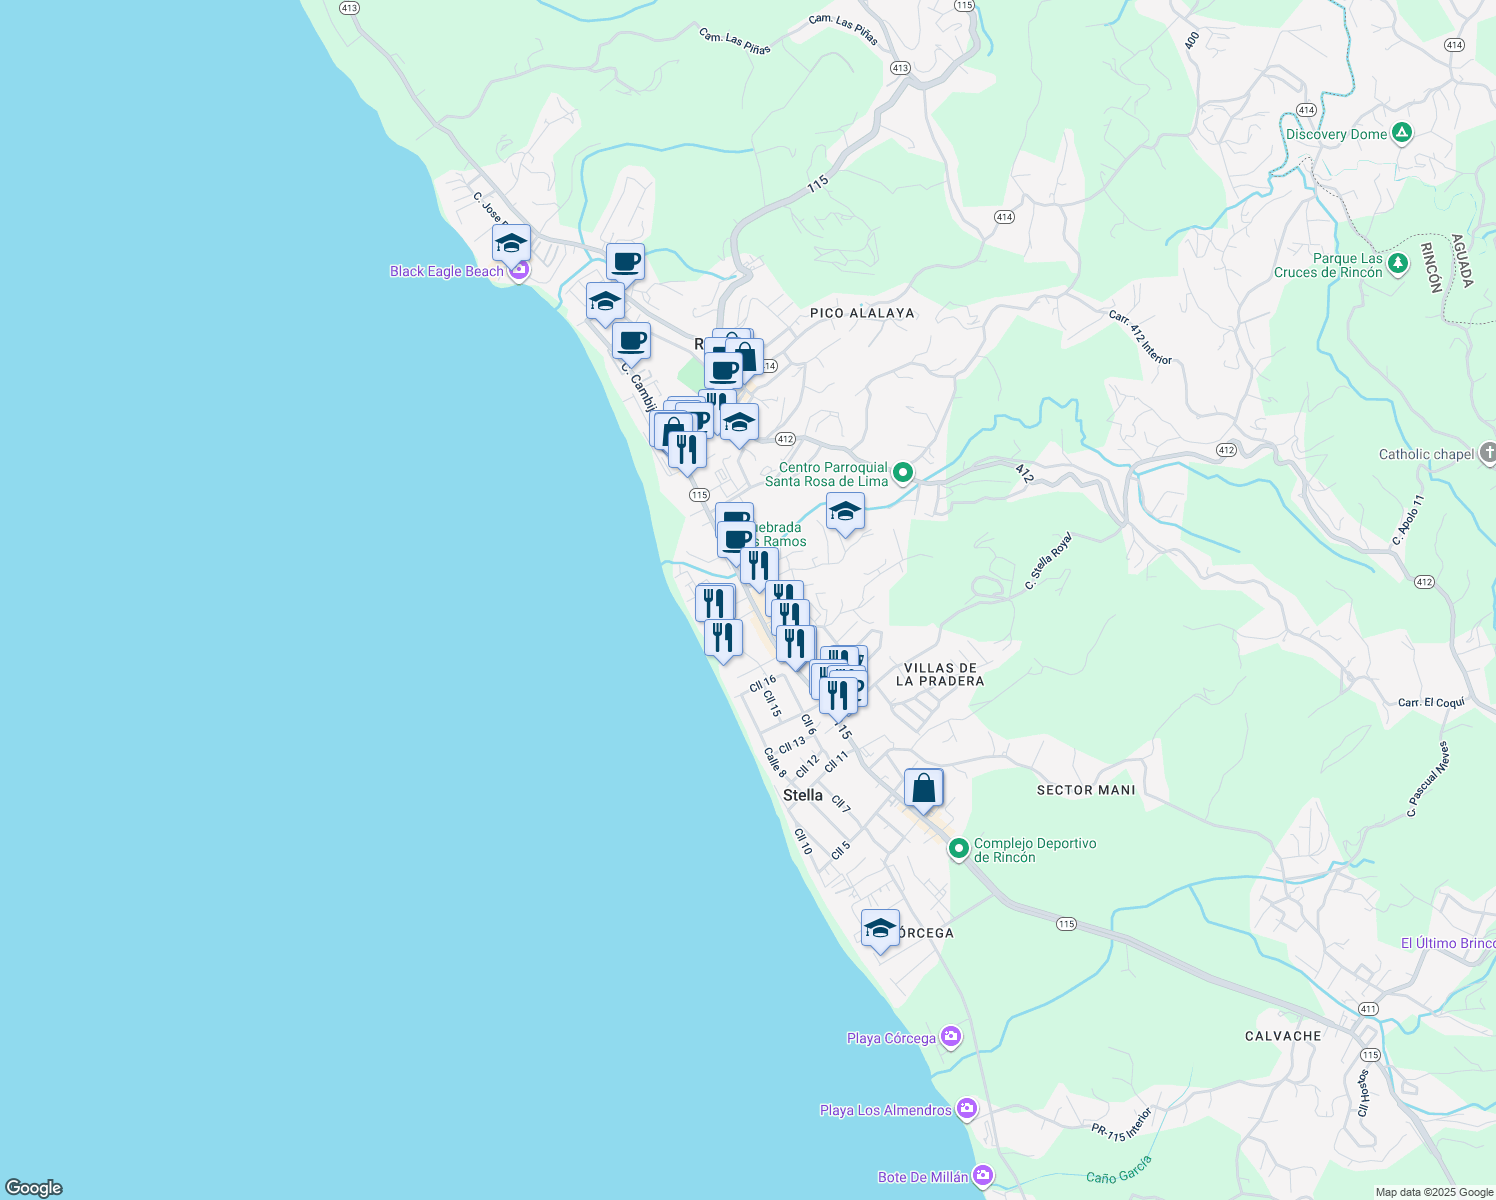Click the Complejo Deportivo de Rincón marker
The image size is (1496, 1200).
pyautogui.click(x=959, y=850)
